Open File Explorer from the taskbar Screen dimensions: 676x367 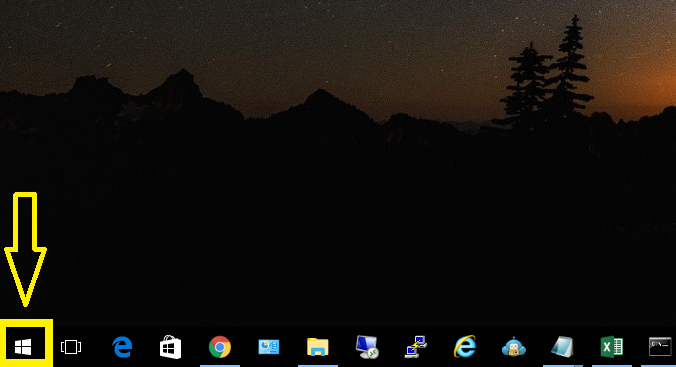pyautogui.click(x=318, y=347)
